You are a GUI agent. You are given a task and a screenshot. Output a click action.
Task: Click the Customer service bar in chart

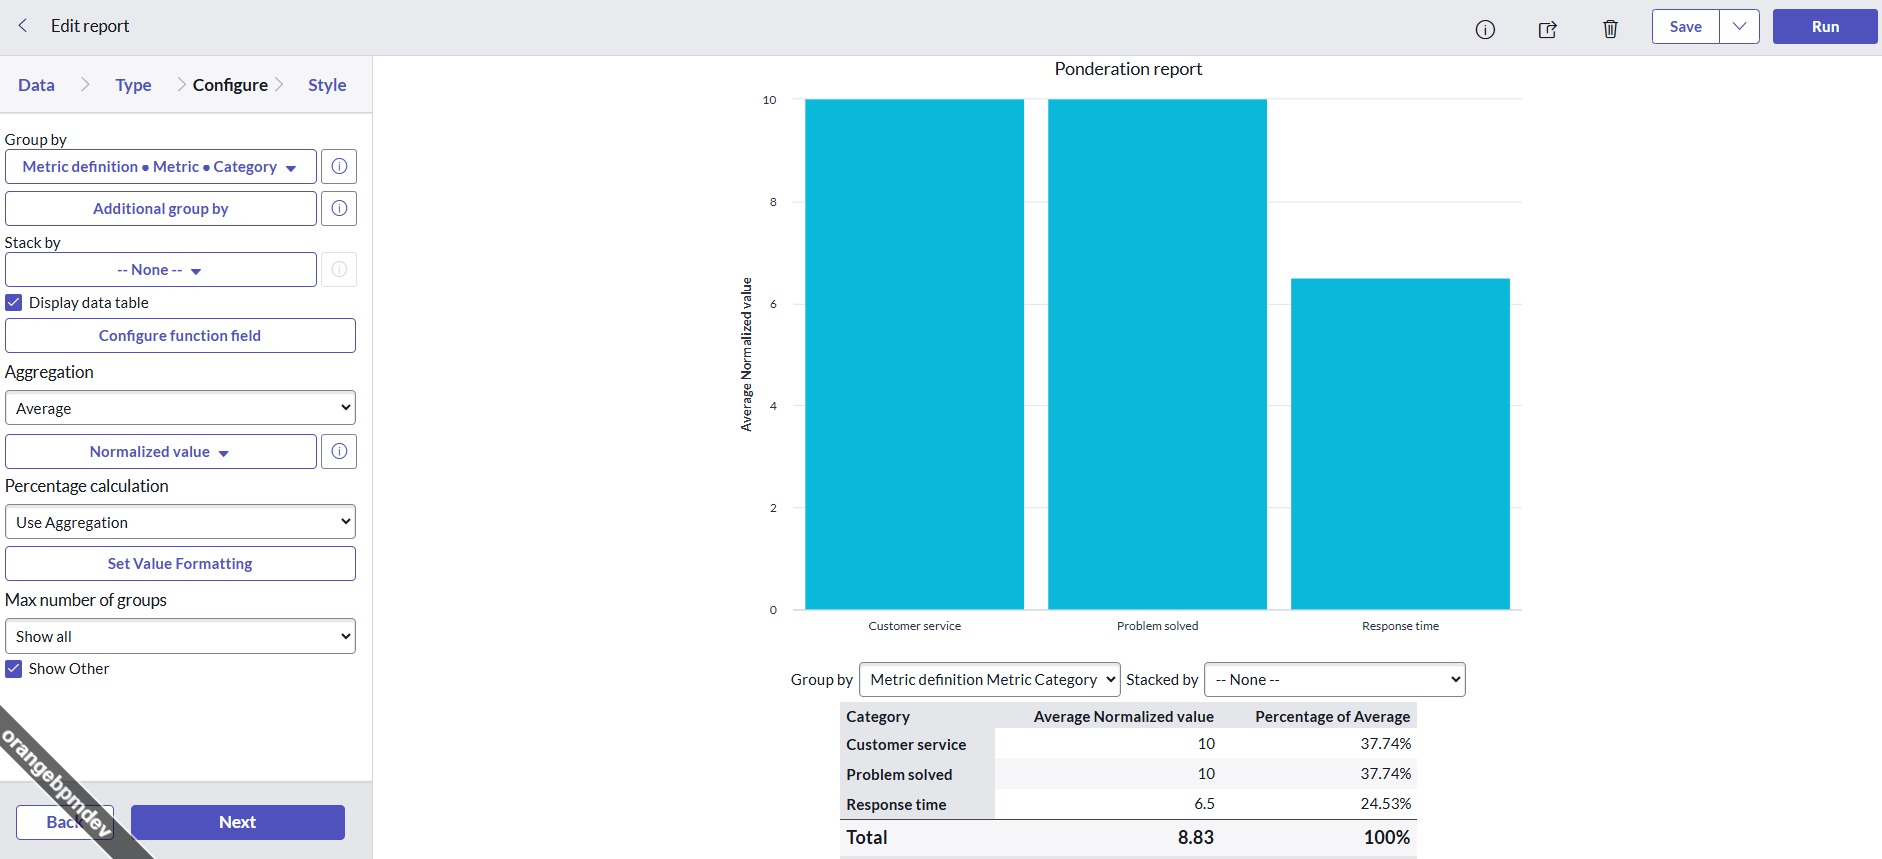pyautogui.click(x=915, y=354)
